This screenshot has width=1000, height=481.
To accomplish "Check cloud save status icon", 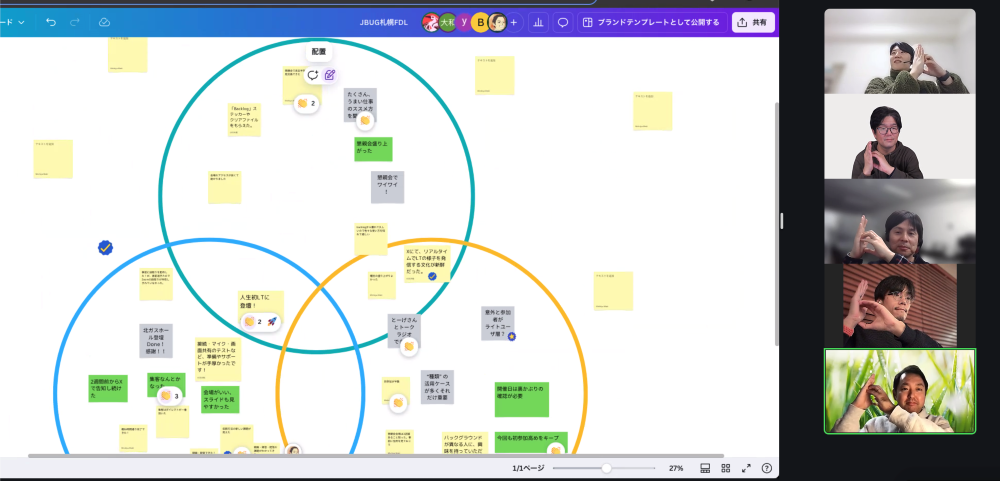I will pos(104,22).
